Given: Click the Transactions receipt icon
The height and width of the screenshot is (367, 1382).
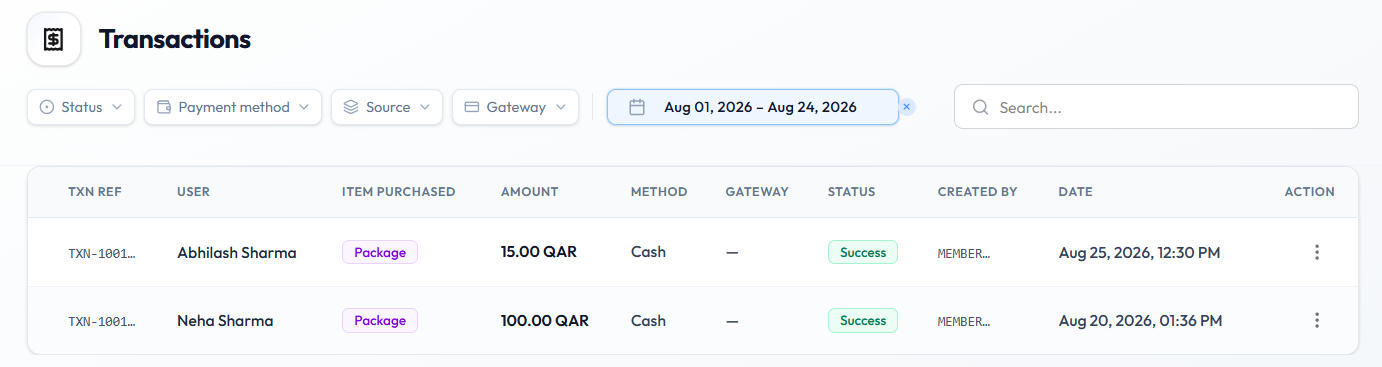Looking at the screenshot, I should point(53,40).
